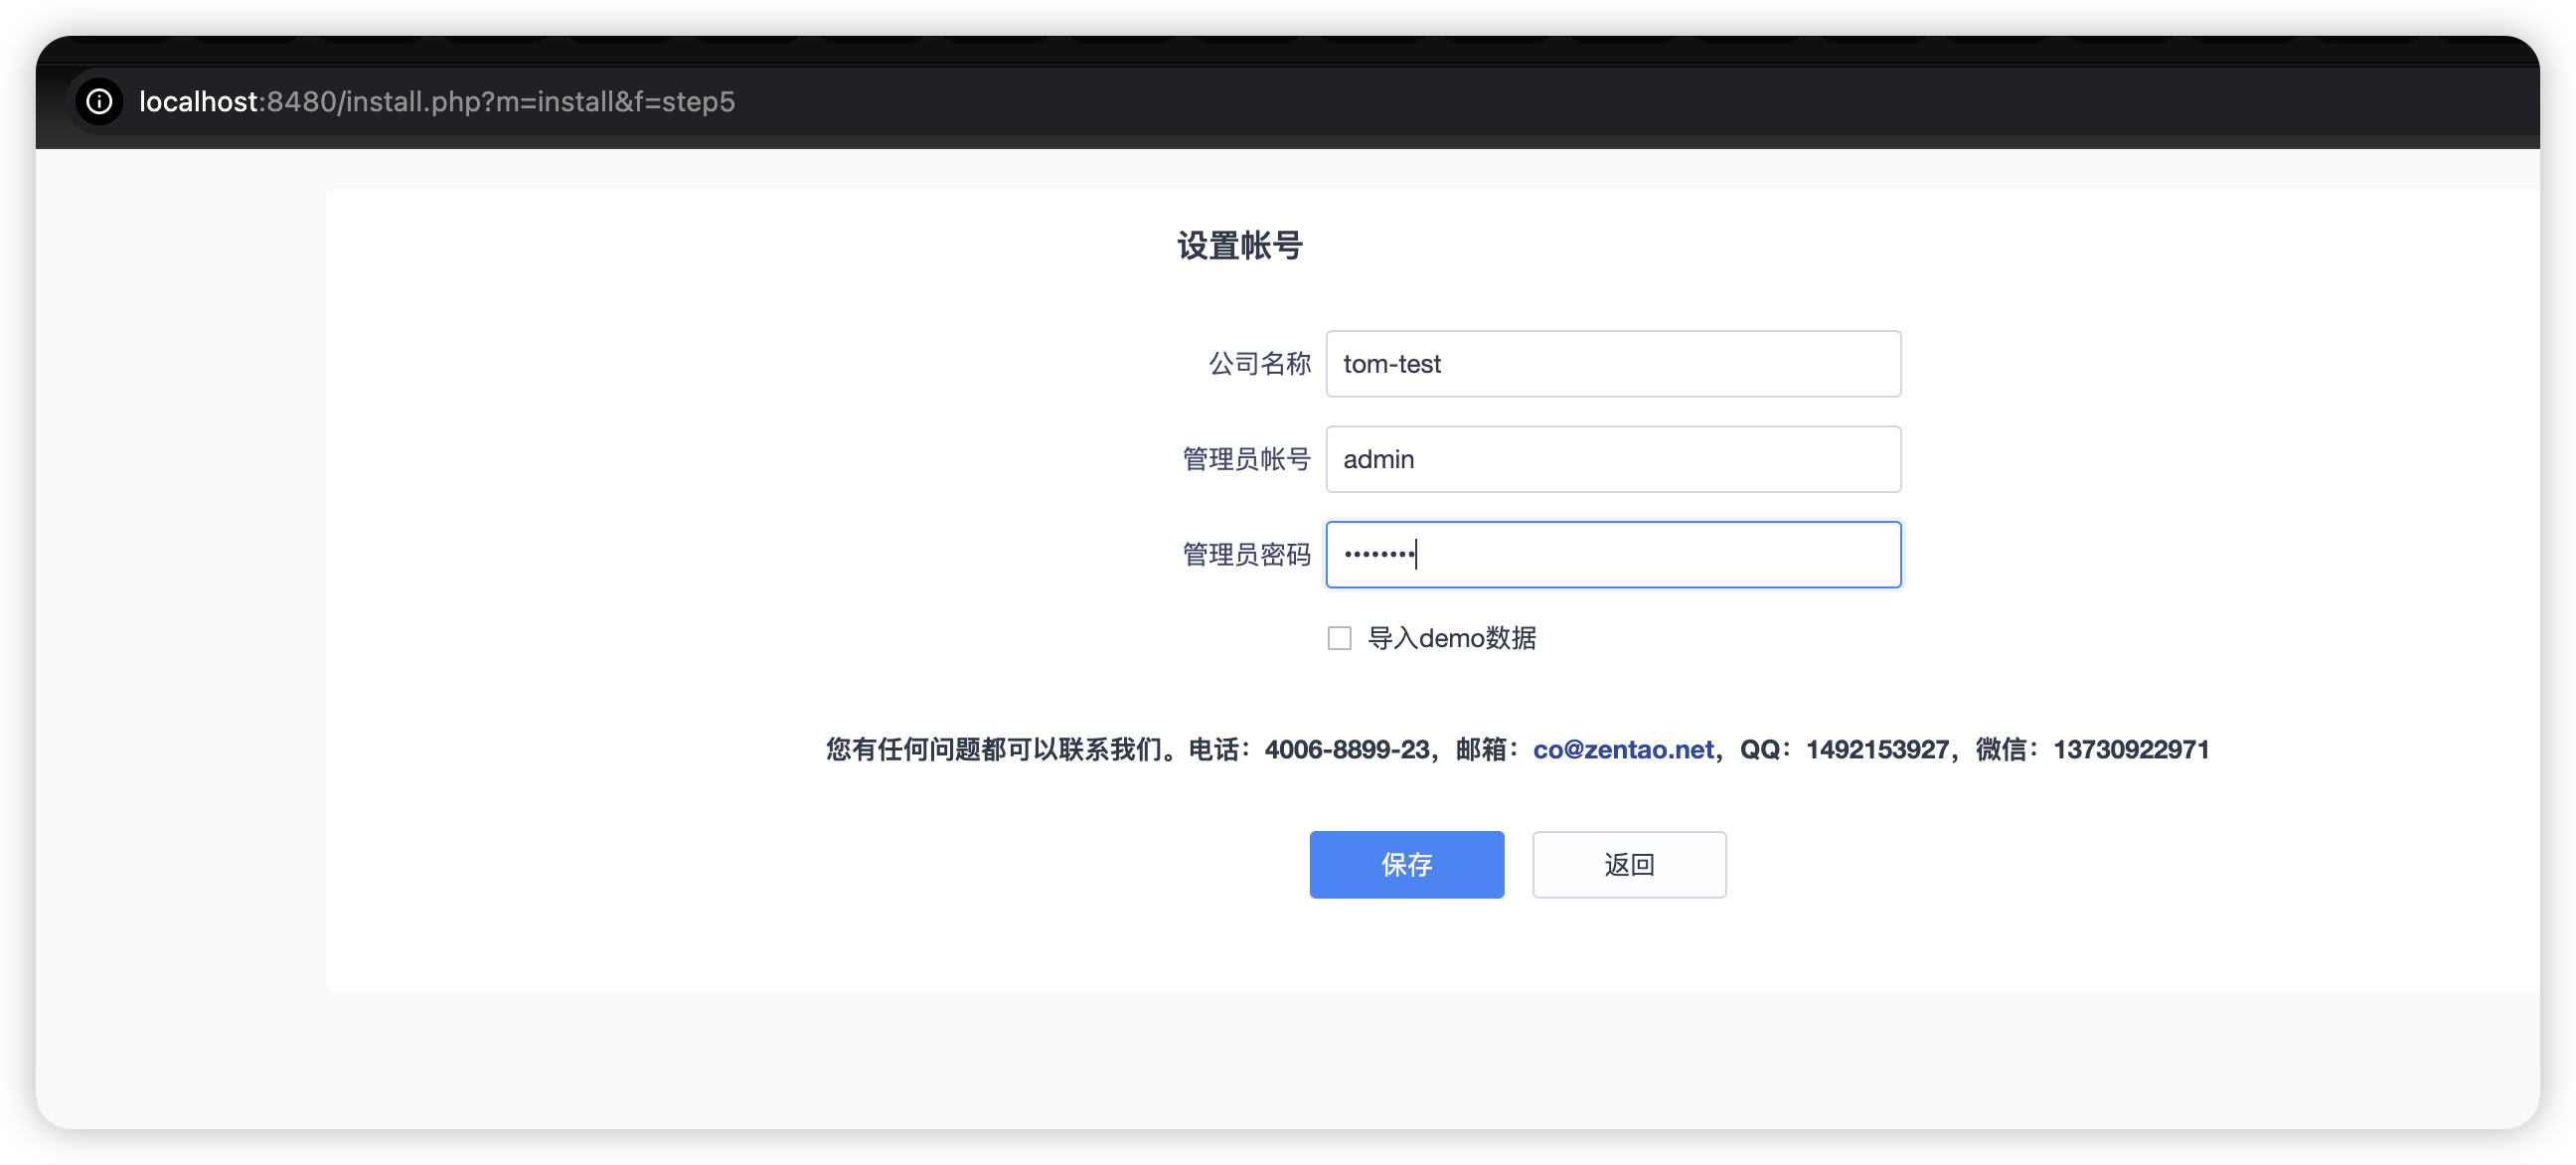2576x1165 pixels.
Task: Click the 公司名称 field label
Action: pos(1259,364)
